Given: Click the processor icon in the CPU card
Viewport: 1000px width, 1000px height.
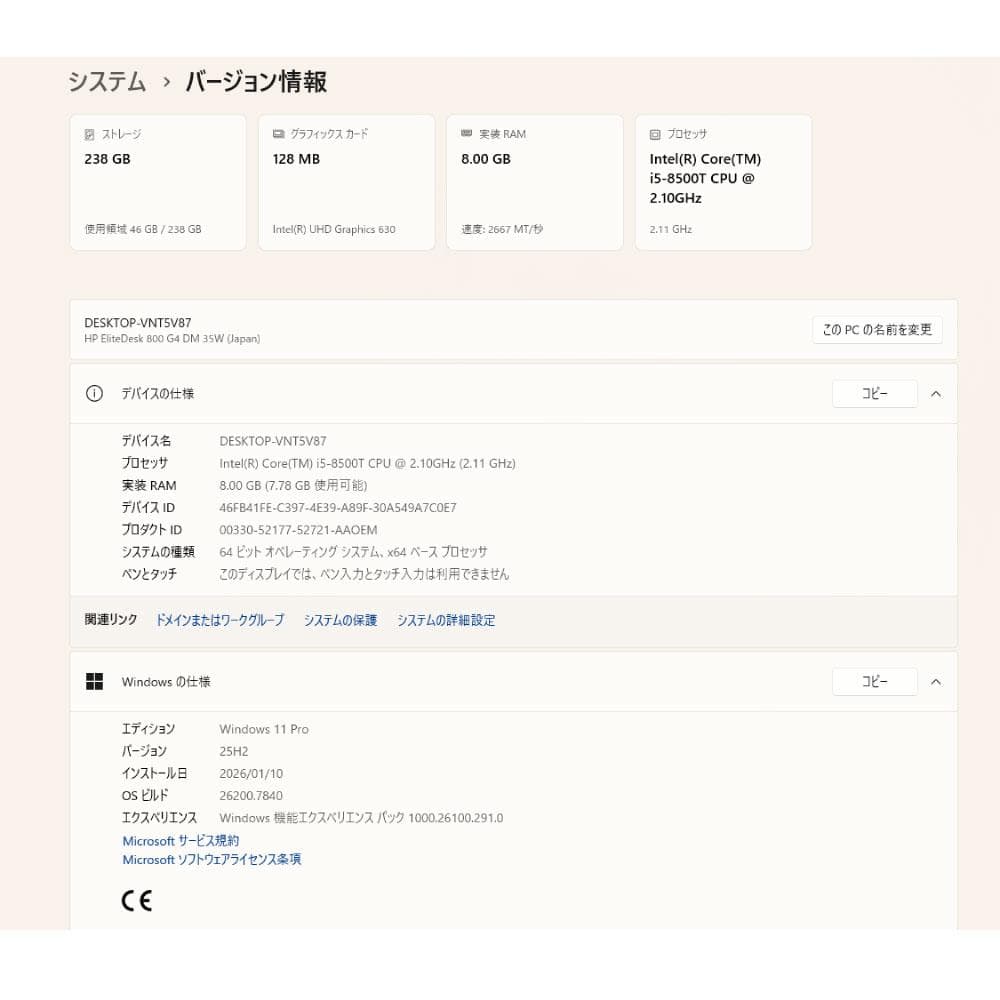Looking at the screenshot, I should point(655,135).
